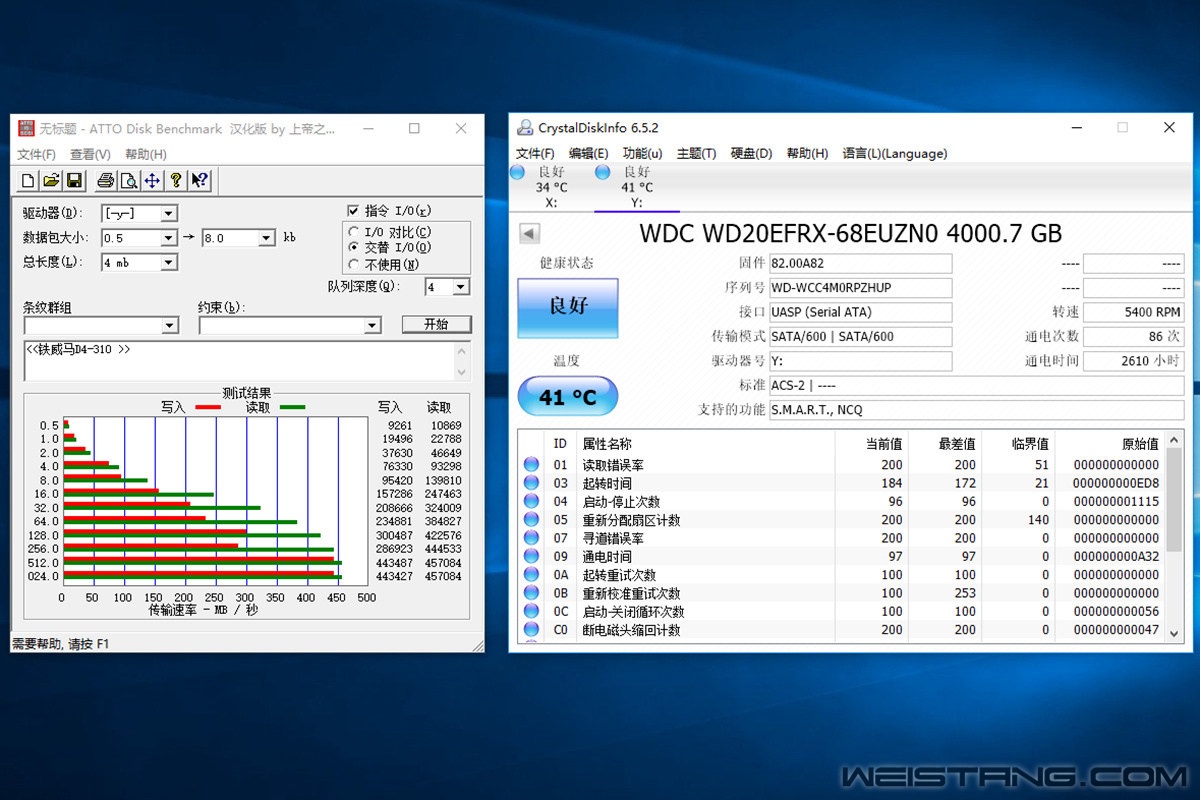
Task: Click status orb for attribute 04 启动-停止次数
Action: 531,502
